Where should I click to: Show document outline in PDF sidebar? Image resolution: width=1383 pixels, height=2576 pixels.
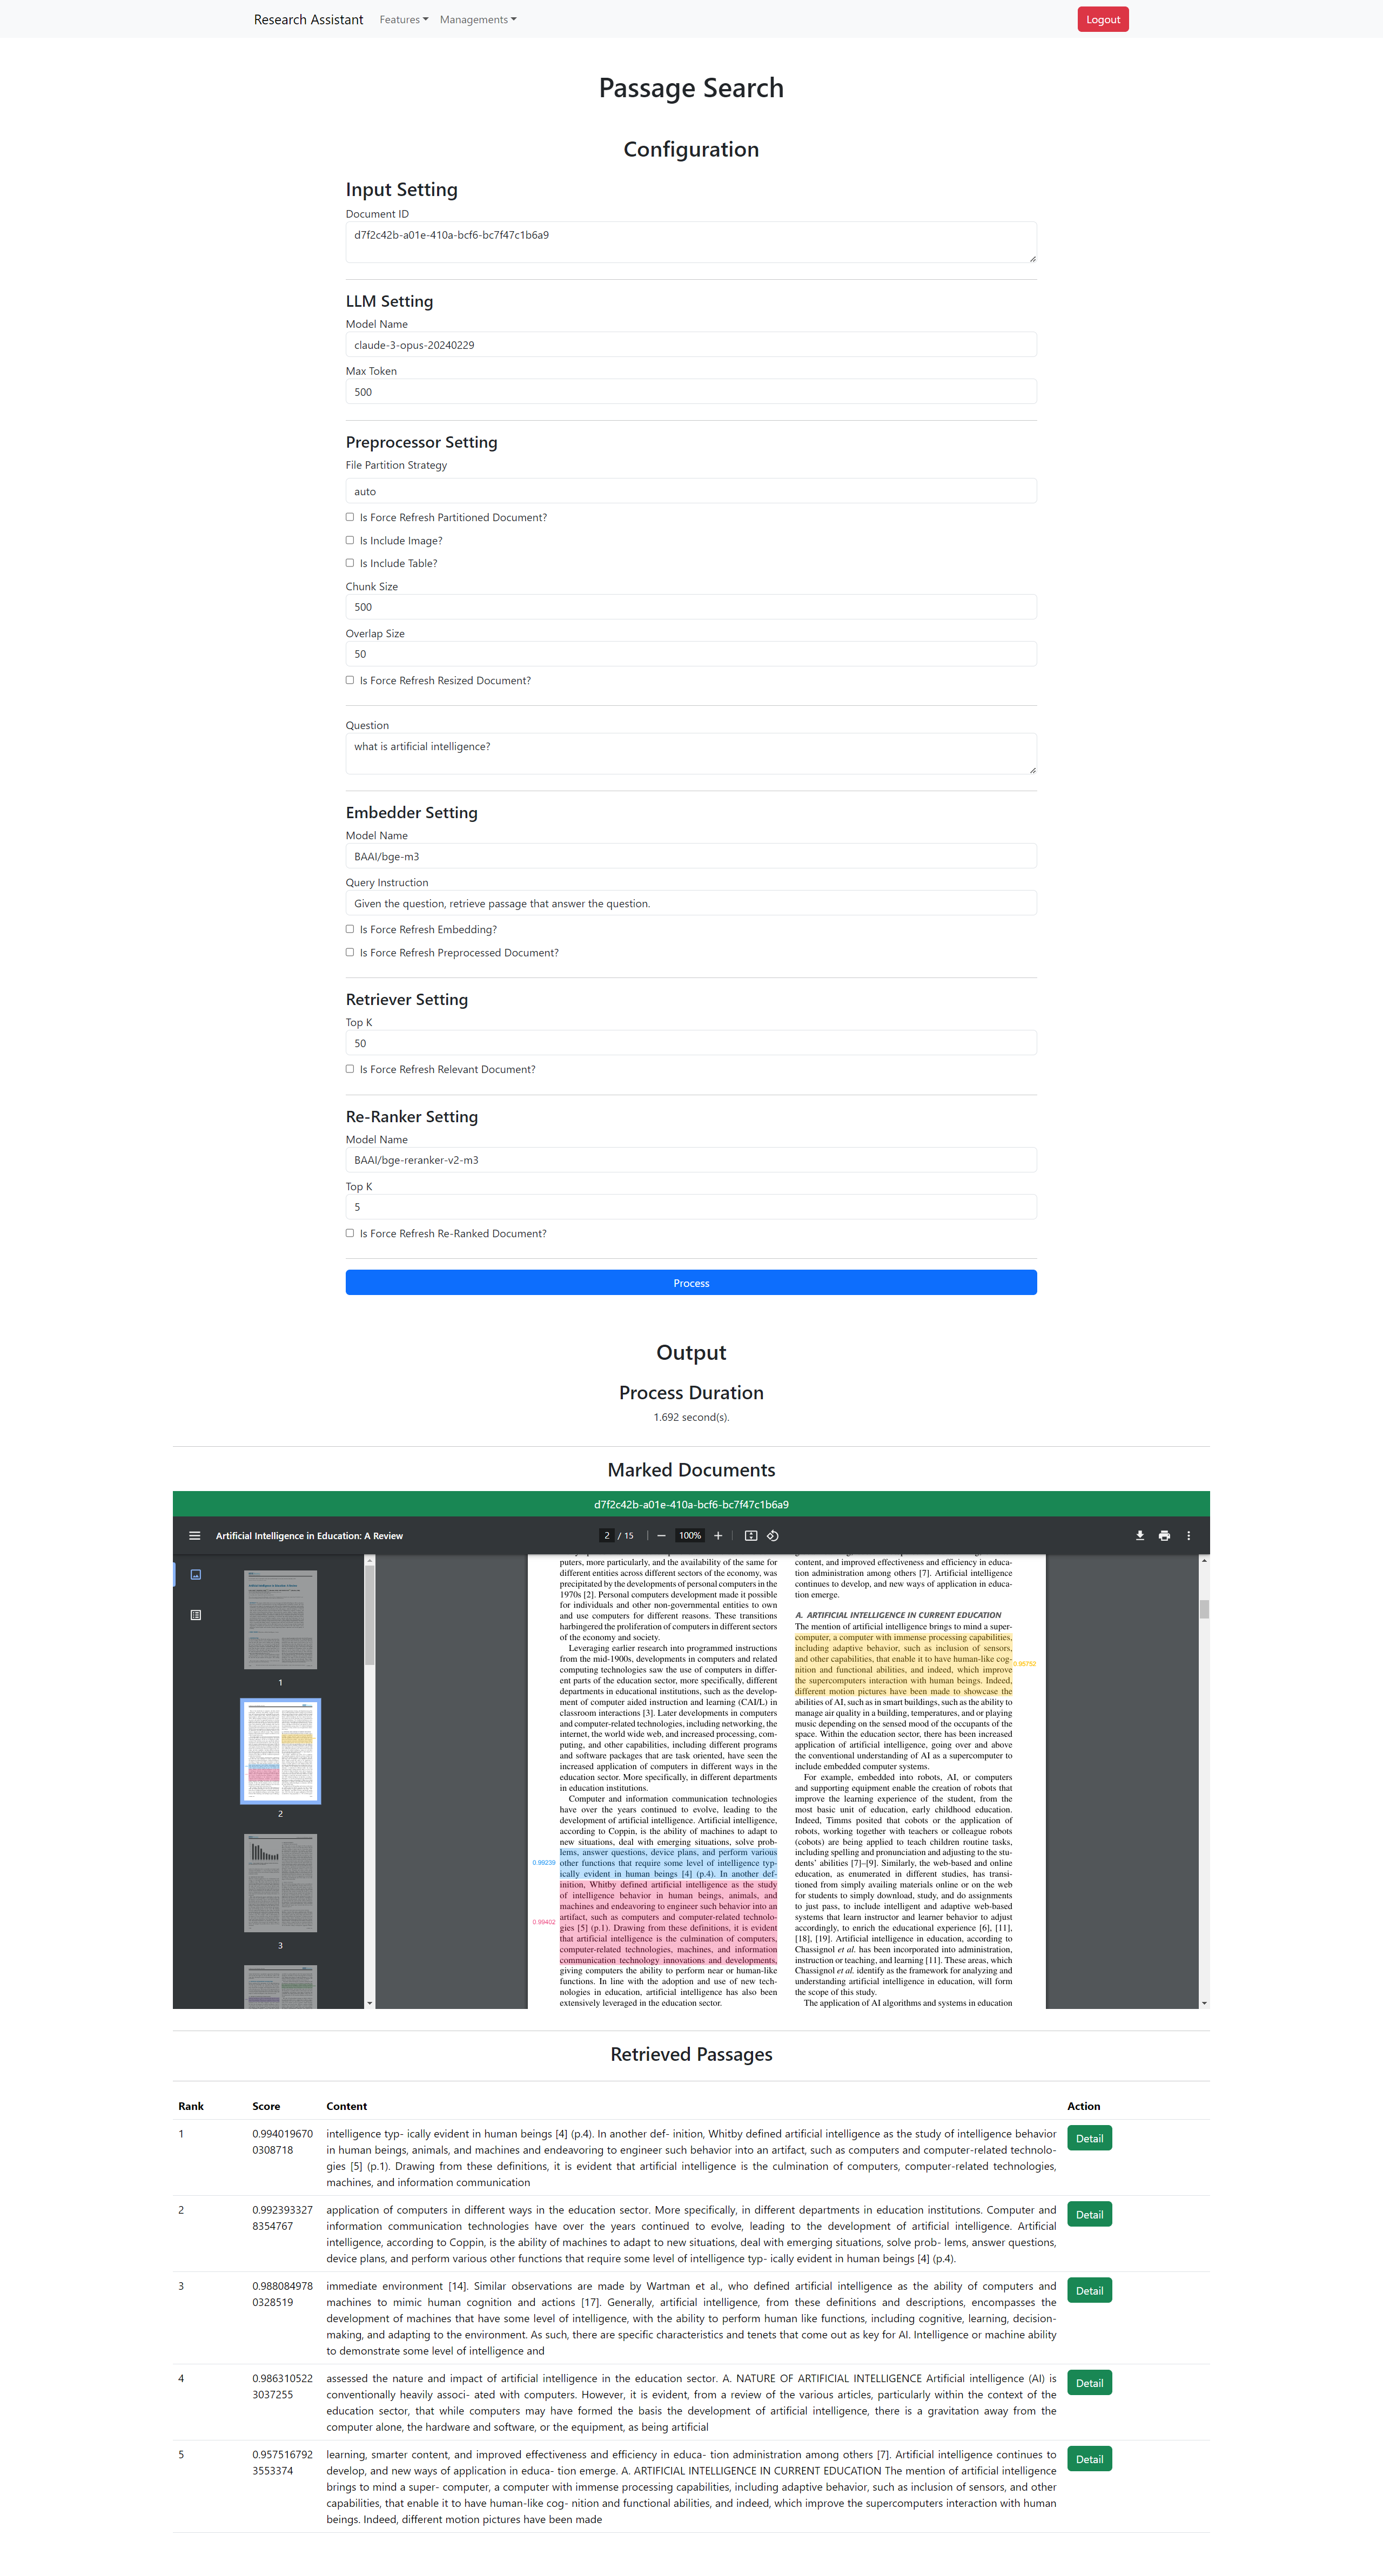pos(196,1614)
